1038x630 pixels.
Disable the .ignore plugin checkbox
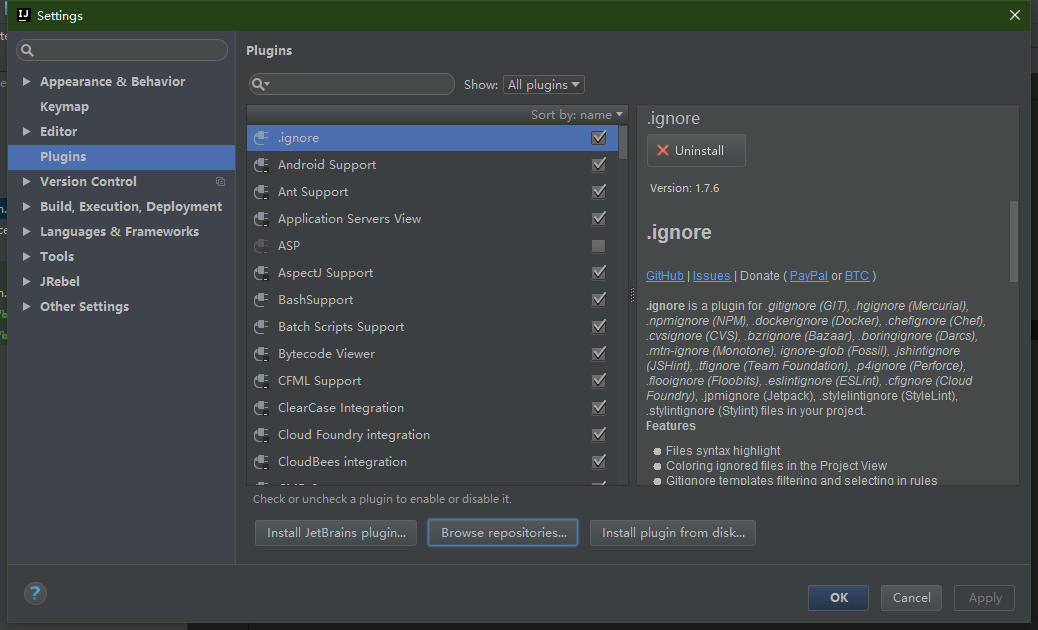pos(598,138)
